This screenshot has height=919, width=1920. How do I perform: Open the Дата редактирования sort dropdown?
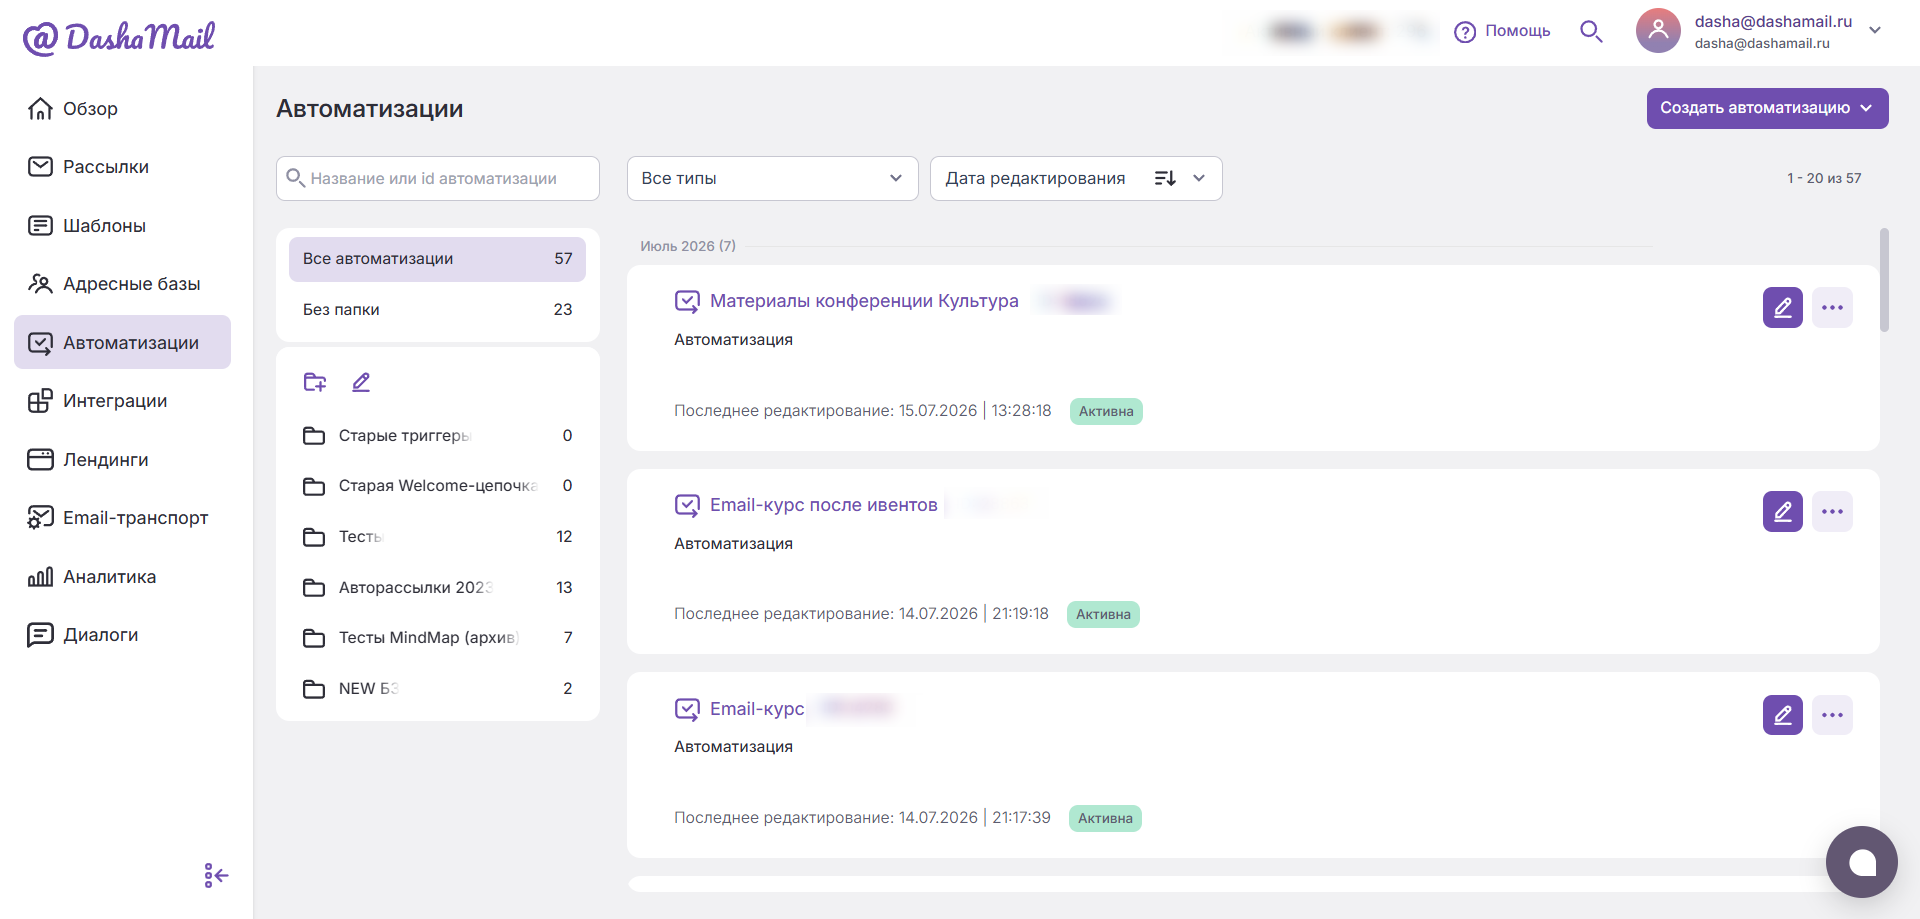[1076, 178]
